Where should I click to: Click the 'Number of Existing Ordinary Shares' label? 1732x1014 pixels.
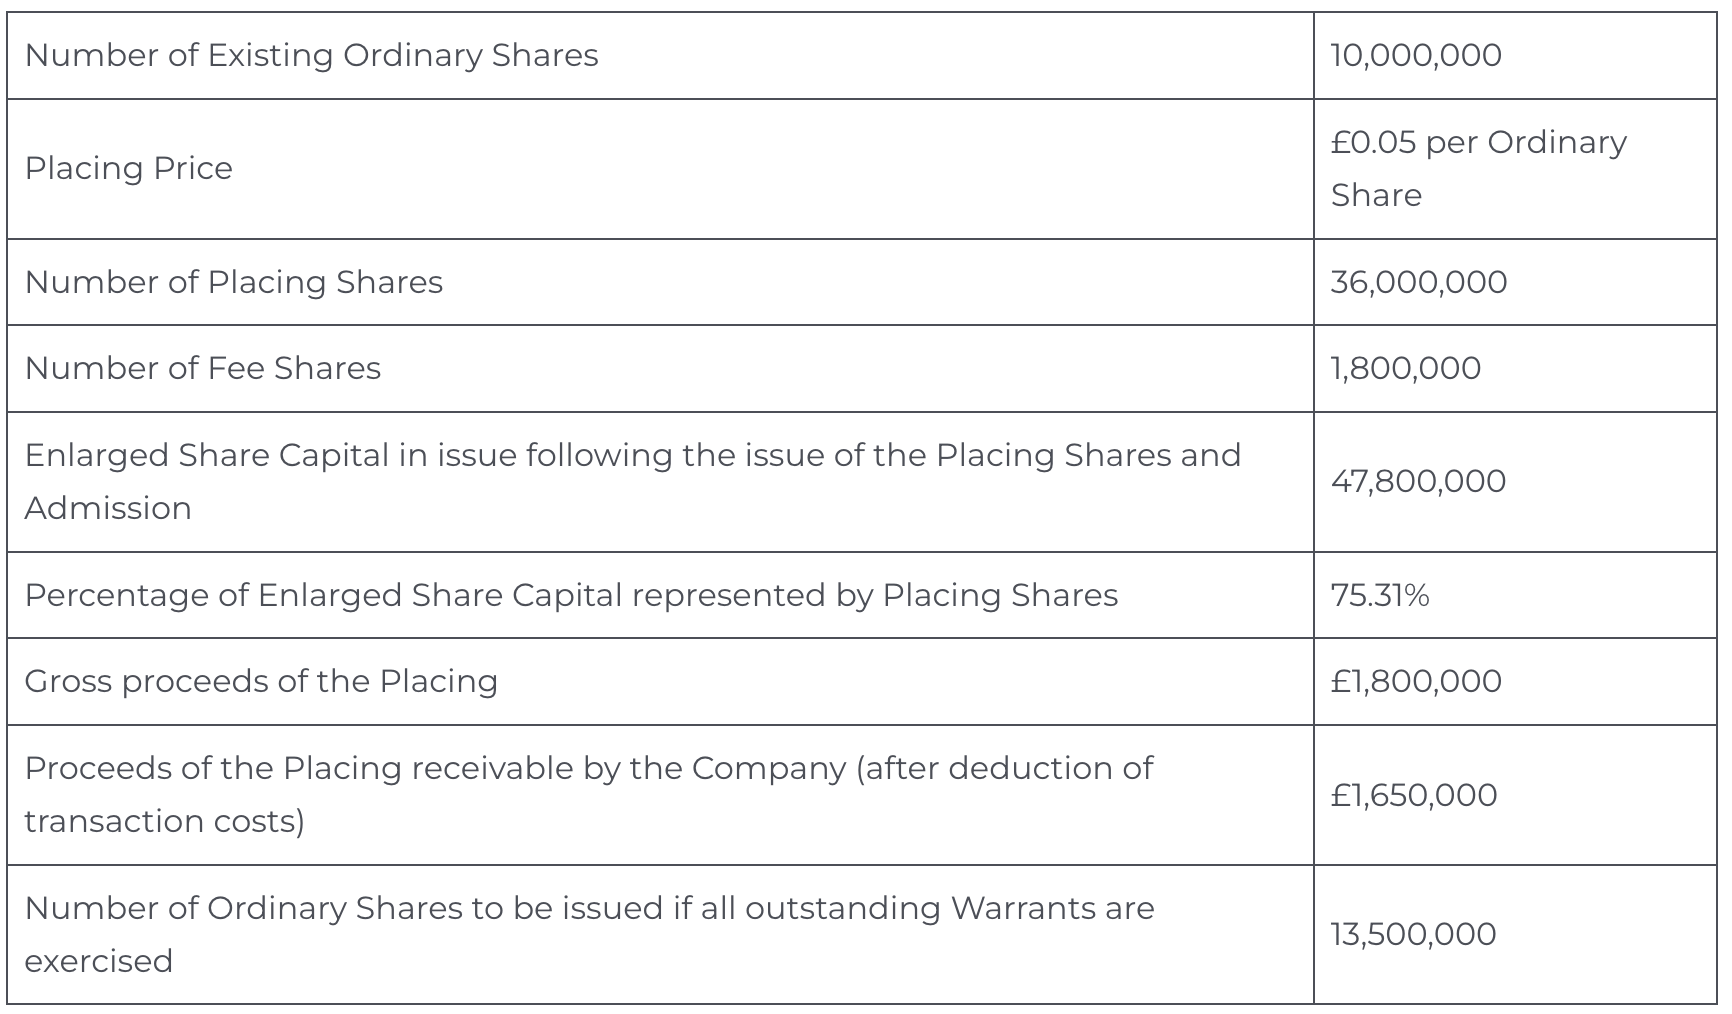[311, 55]
